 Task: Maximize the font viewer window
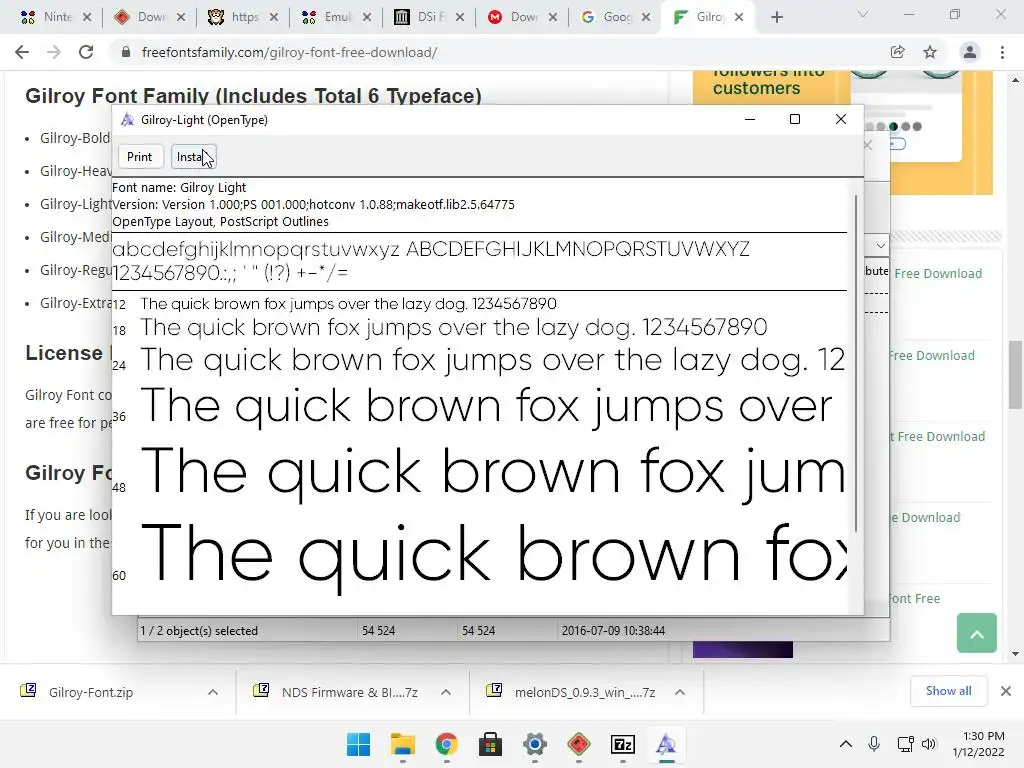coord(795,119)
